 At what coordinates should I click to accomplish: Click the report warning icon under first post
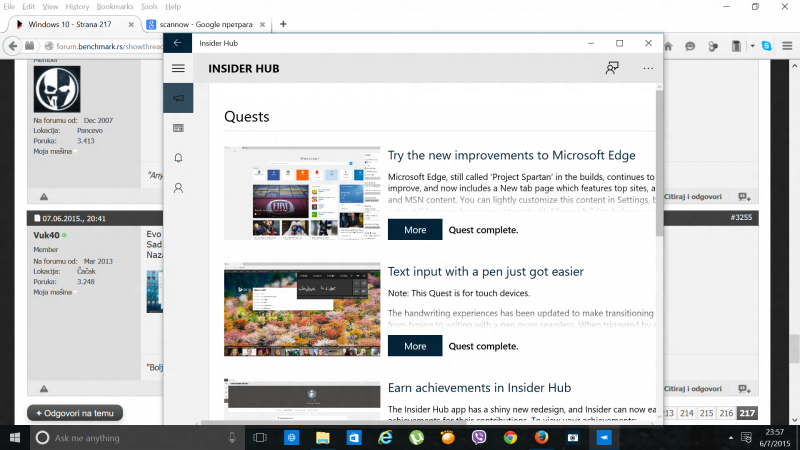[44, 196]
